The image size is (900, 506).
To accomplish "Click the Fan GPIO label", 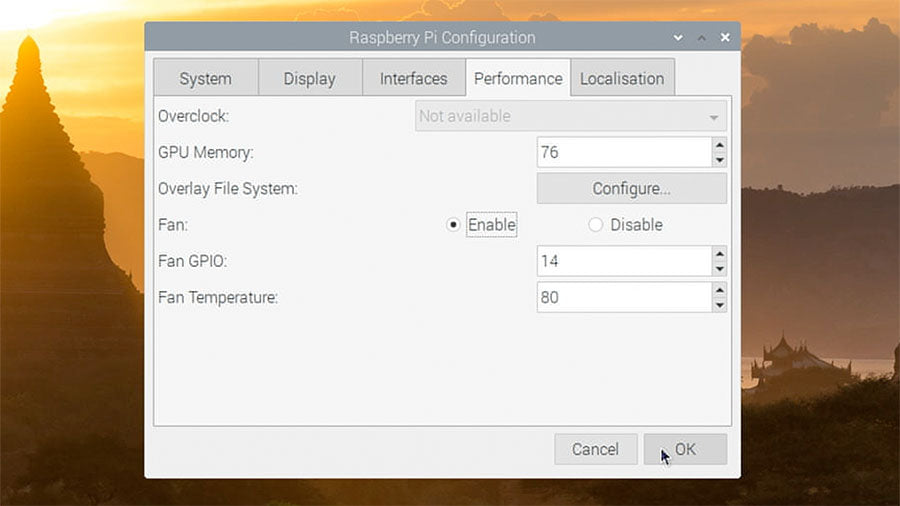I will tap(192, 261).
